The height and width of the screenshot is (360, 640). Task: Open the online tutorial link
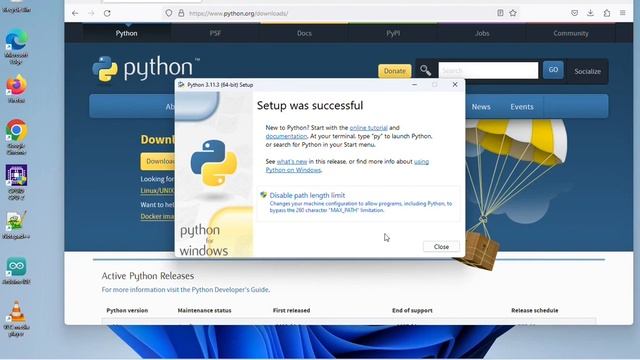(369, 128)
